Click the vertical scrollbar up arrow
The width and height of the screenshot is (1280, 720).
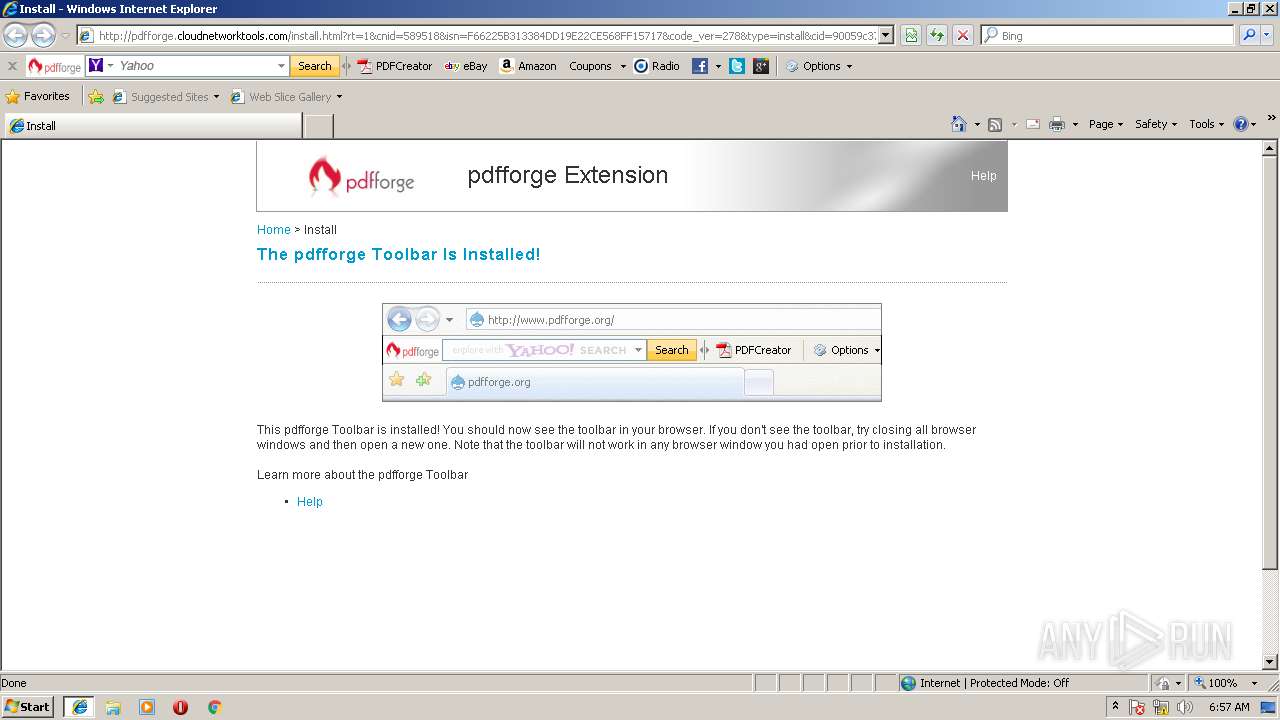(1270, 149)
